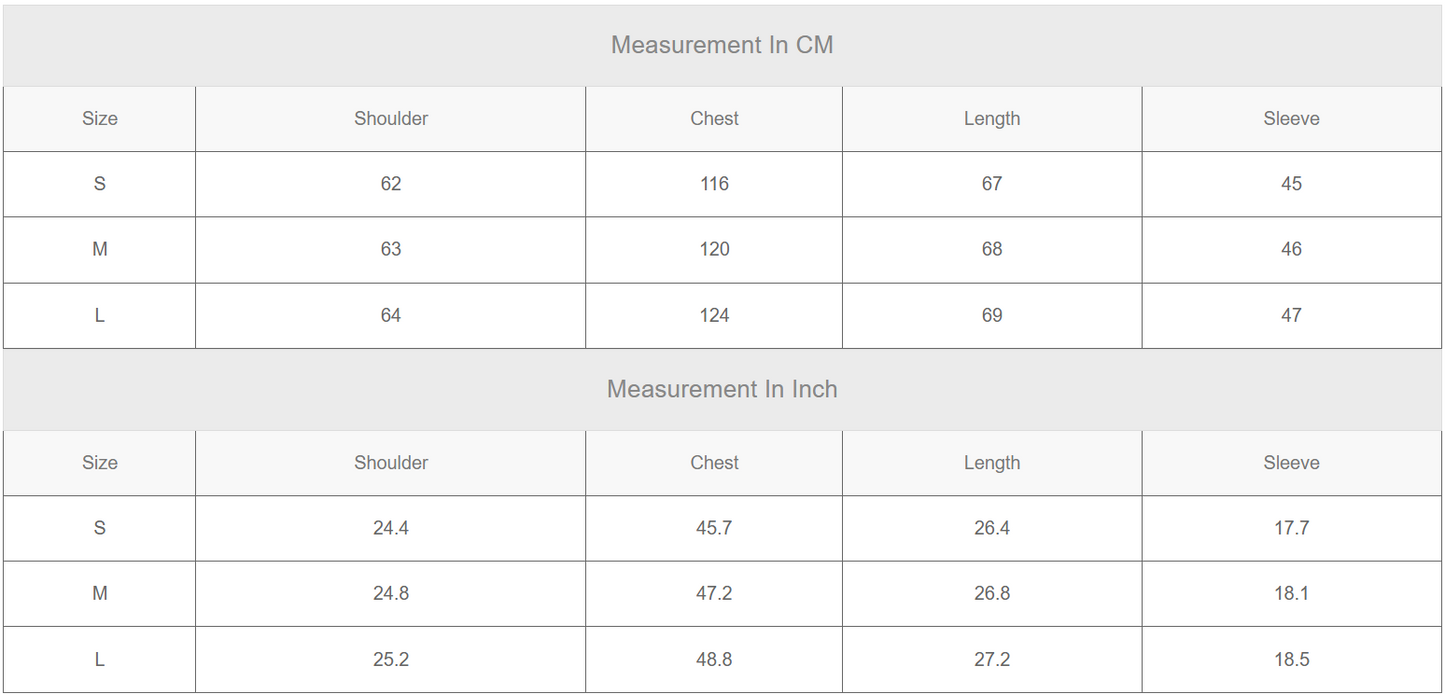Click the sleeve value 46

[x=1291, y=250]
